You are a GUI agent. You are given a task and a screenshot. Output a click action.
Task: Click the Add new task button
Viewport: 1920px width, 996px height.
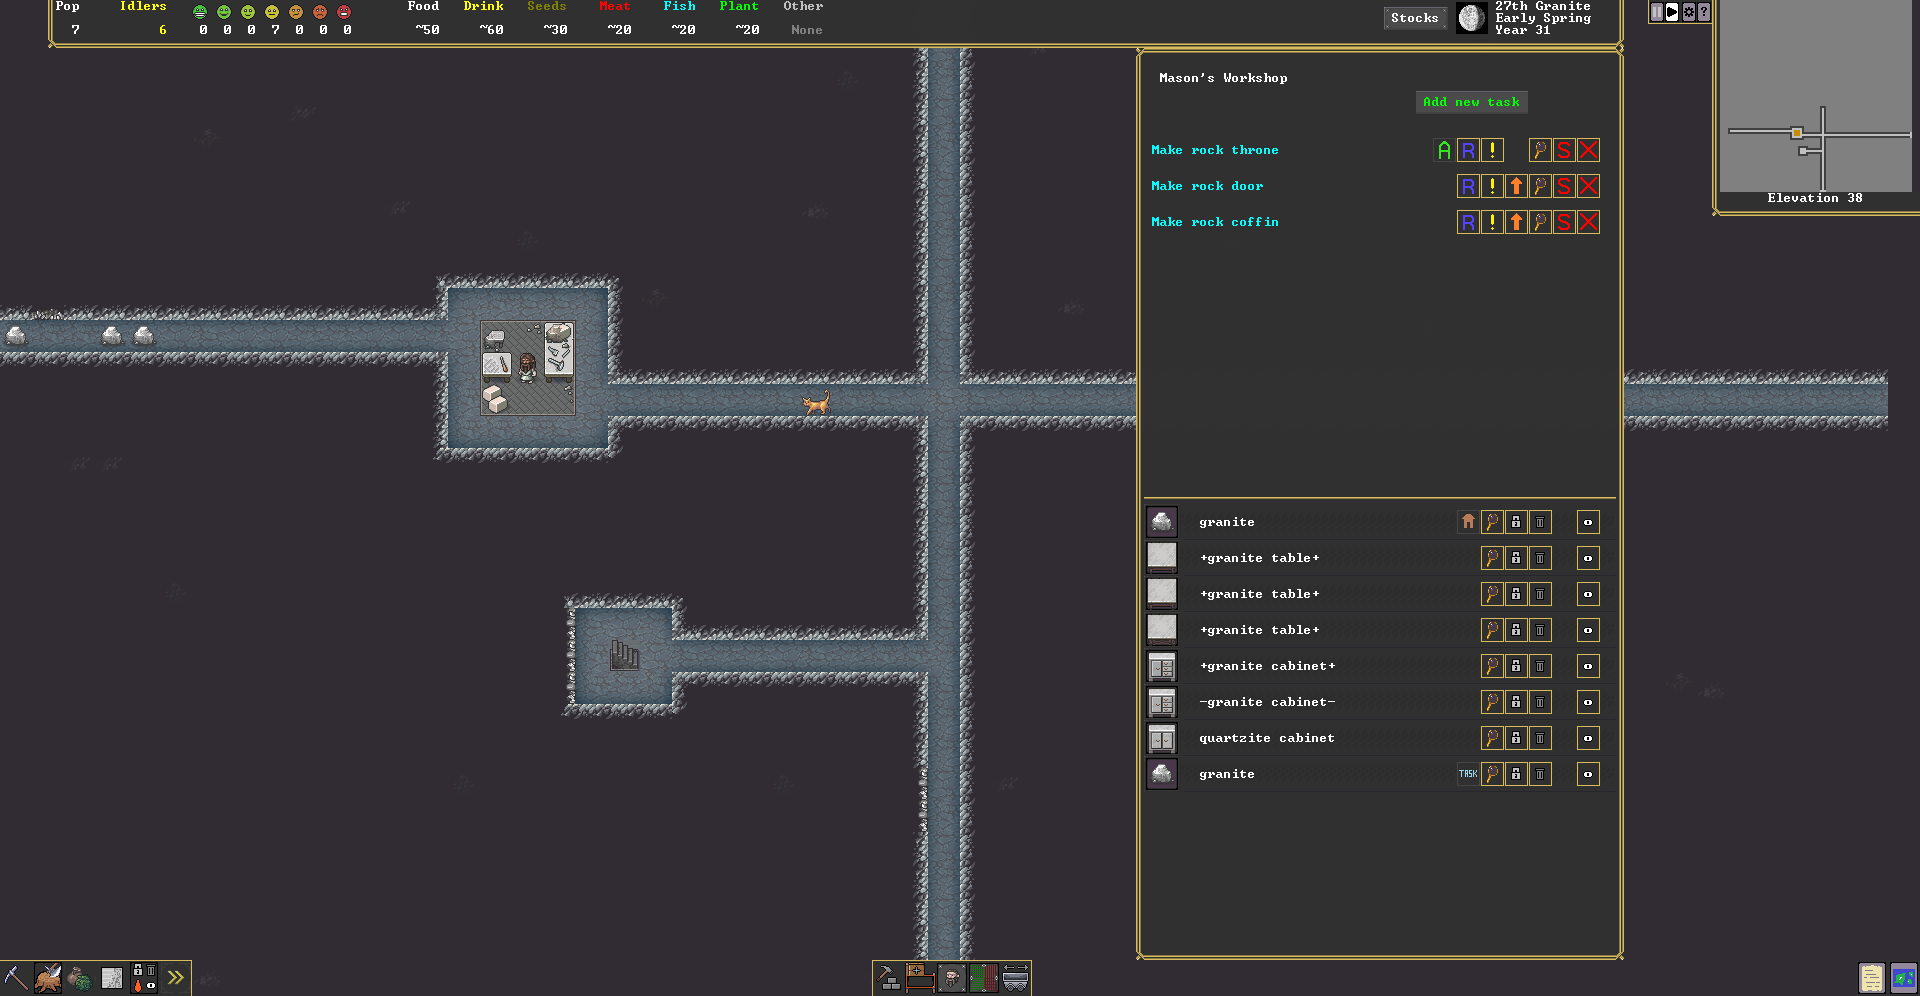point(1471,102)
